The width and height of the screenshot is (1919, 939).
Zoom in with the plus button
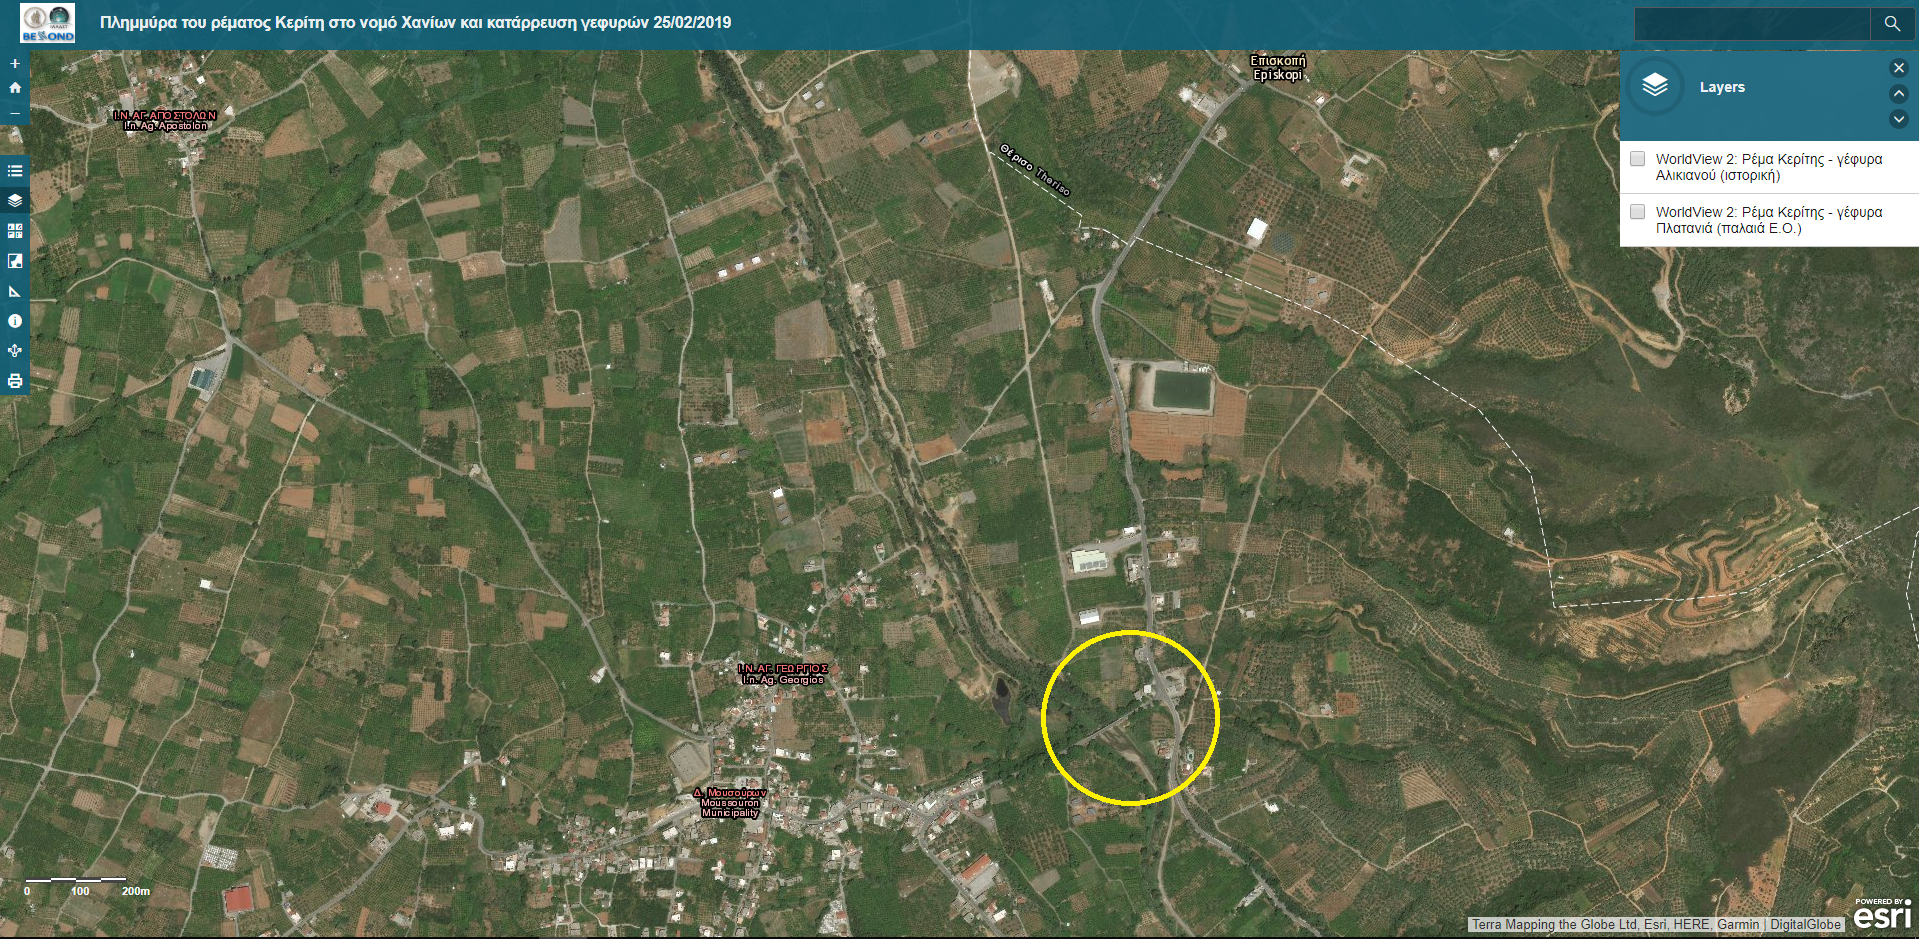[x=15, y=64]
